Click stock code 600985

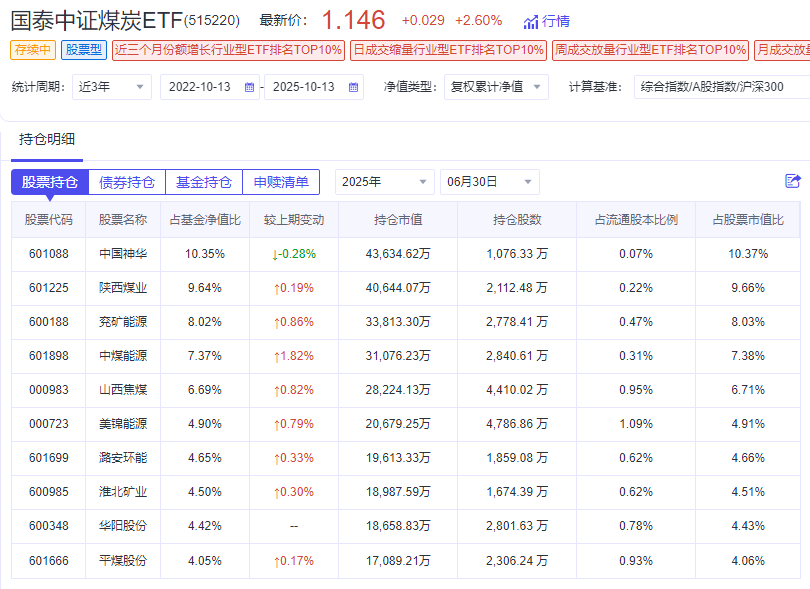(49, 492)
